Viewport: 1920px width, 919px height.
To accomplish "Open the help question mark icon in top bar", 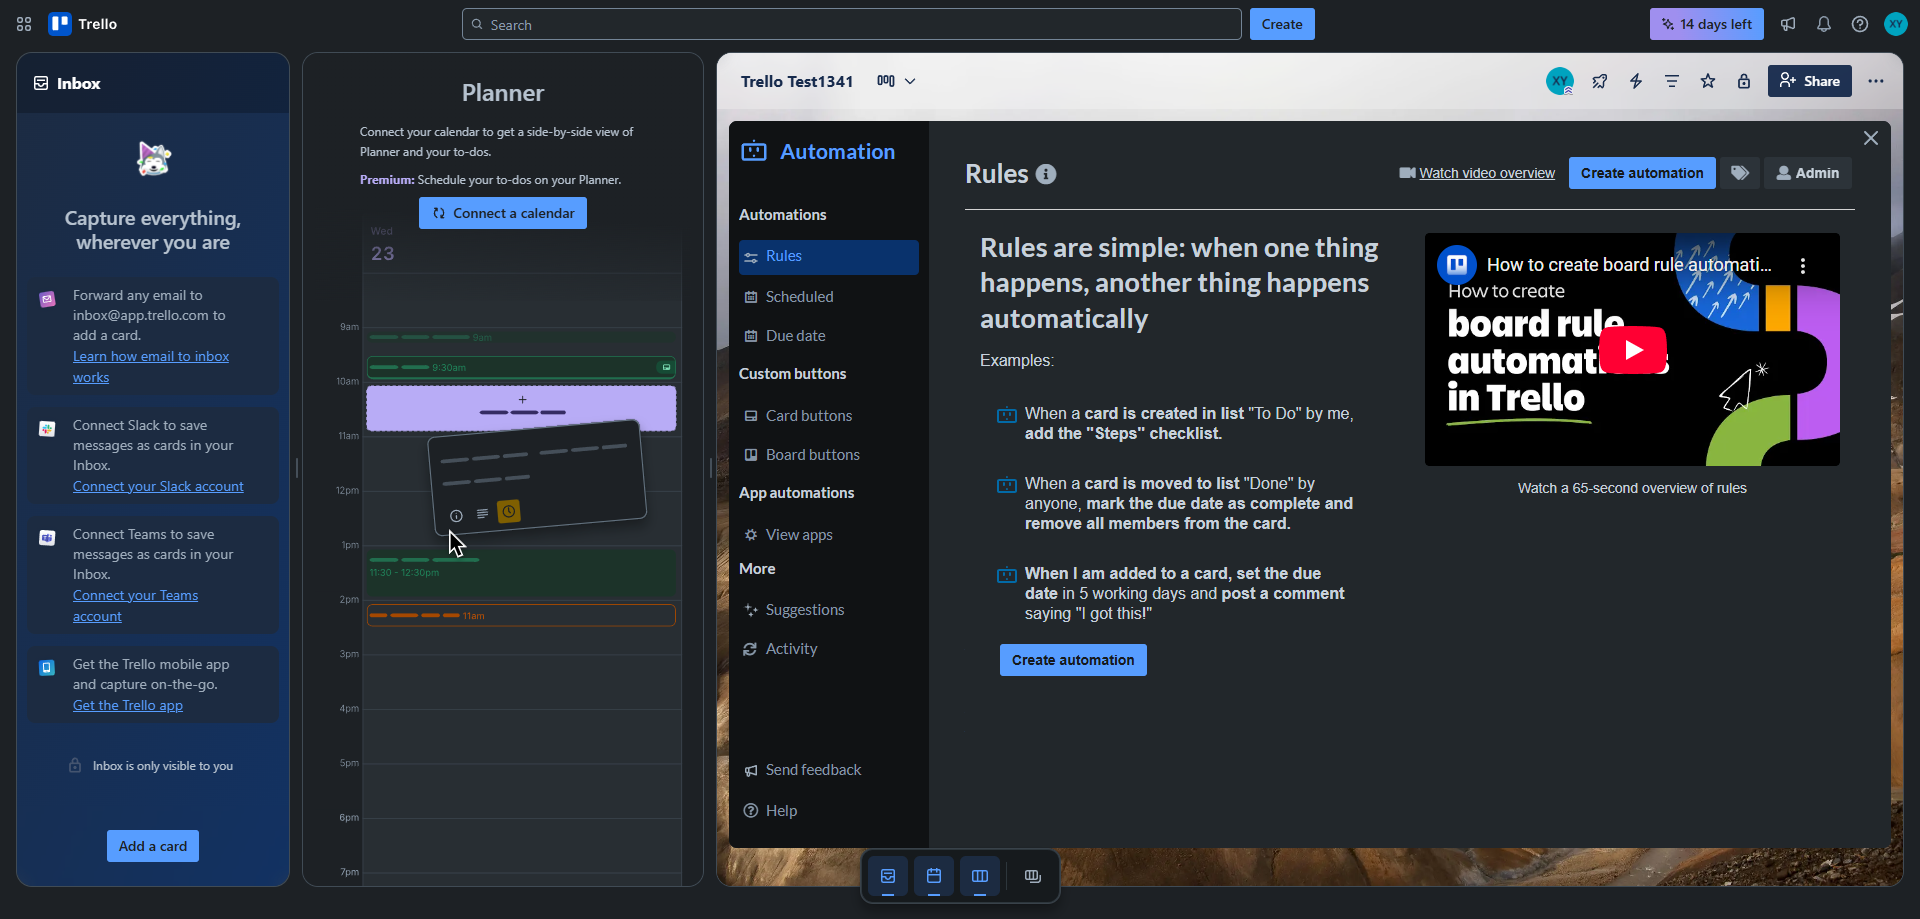I will click(x=1860, y=24).
